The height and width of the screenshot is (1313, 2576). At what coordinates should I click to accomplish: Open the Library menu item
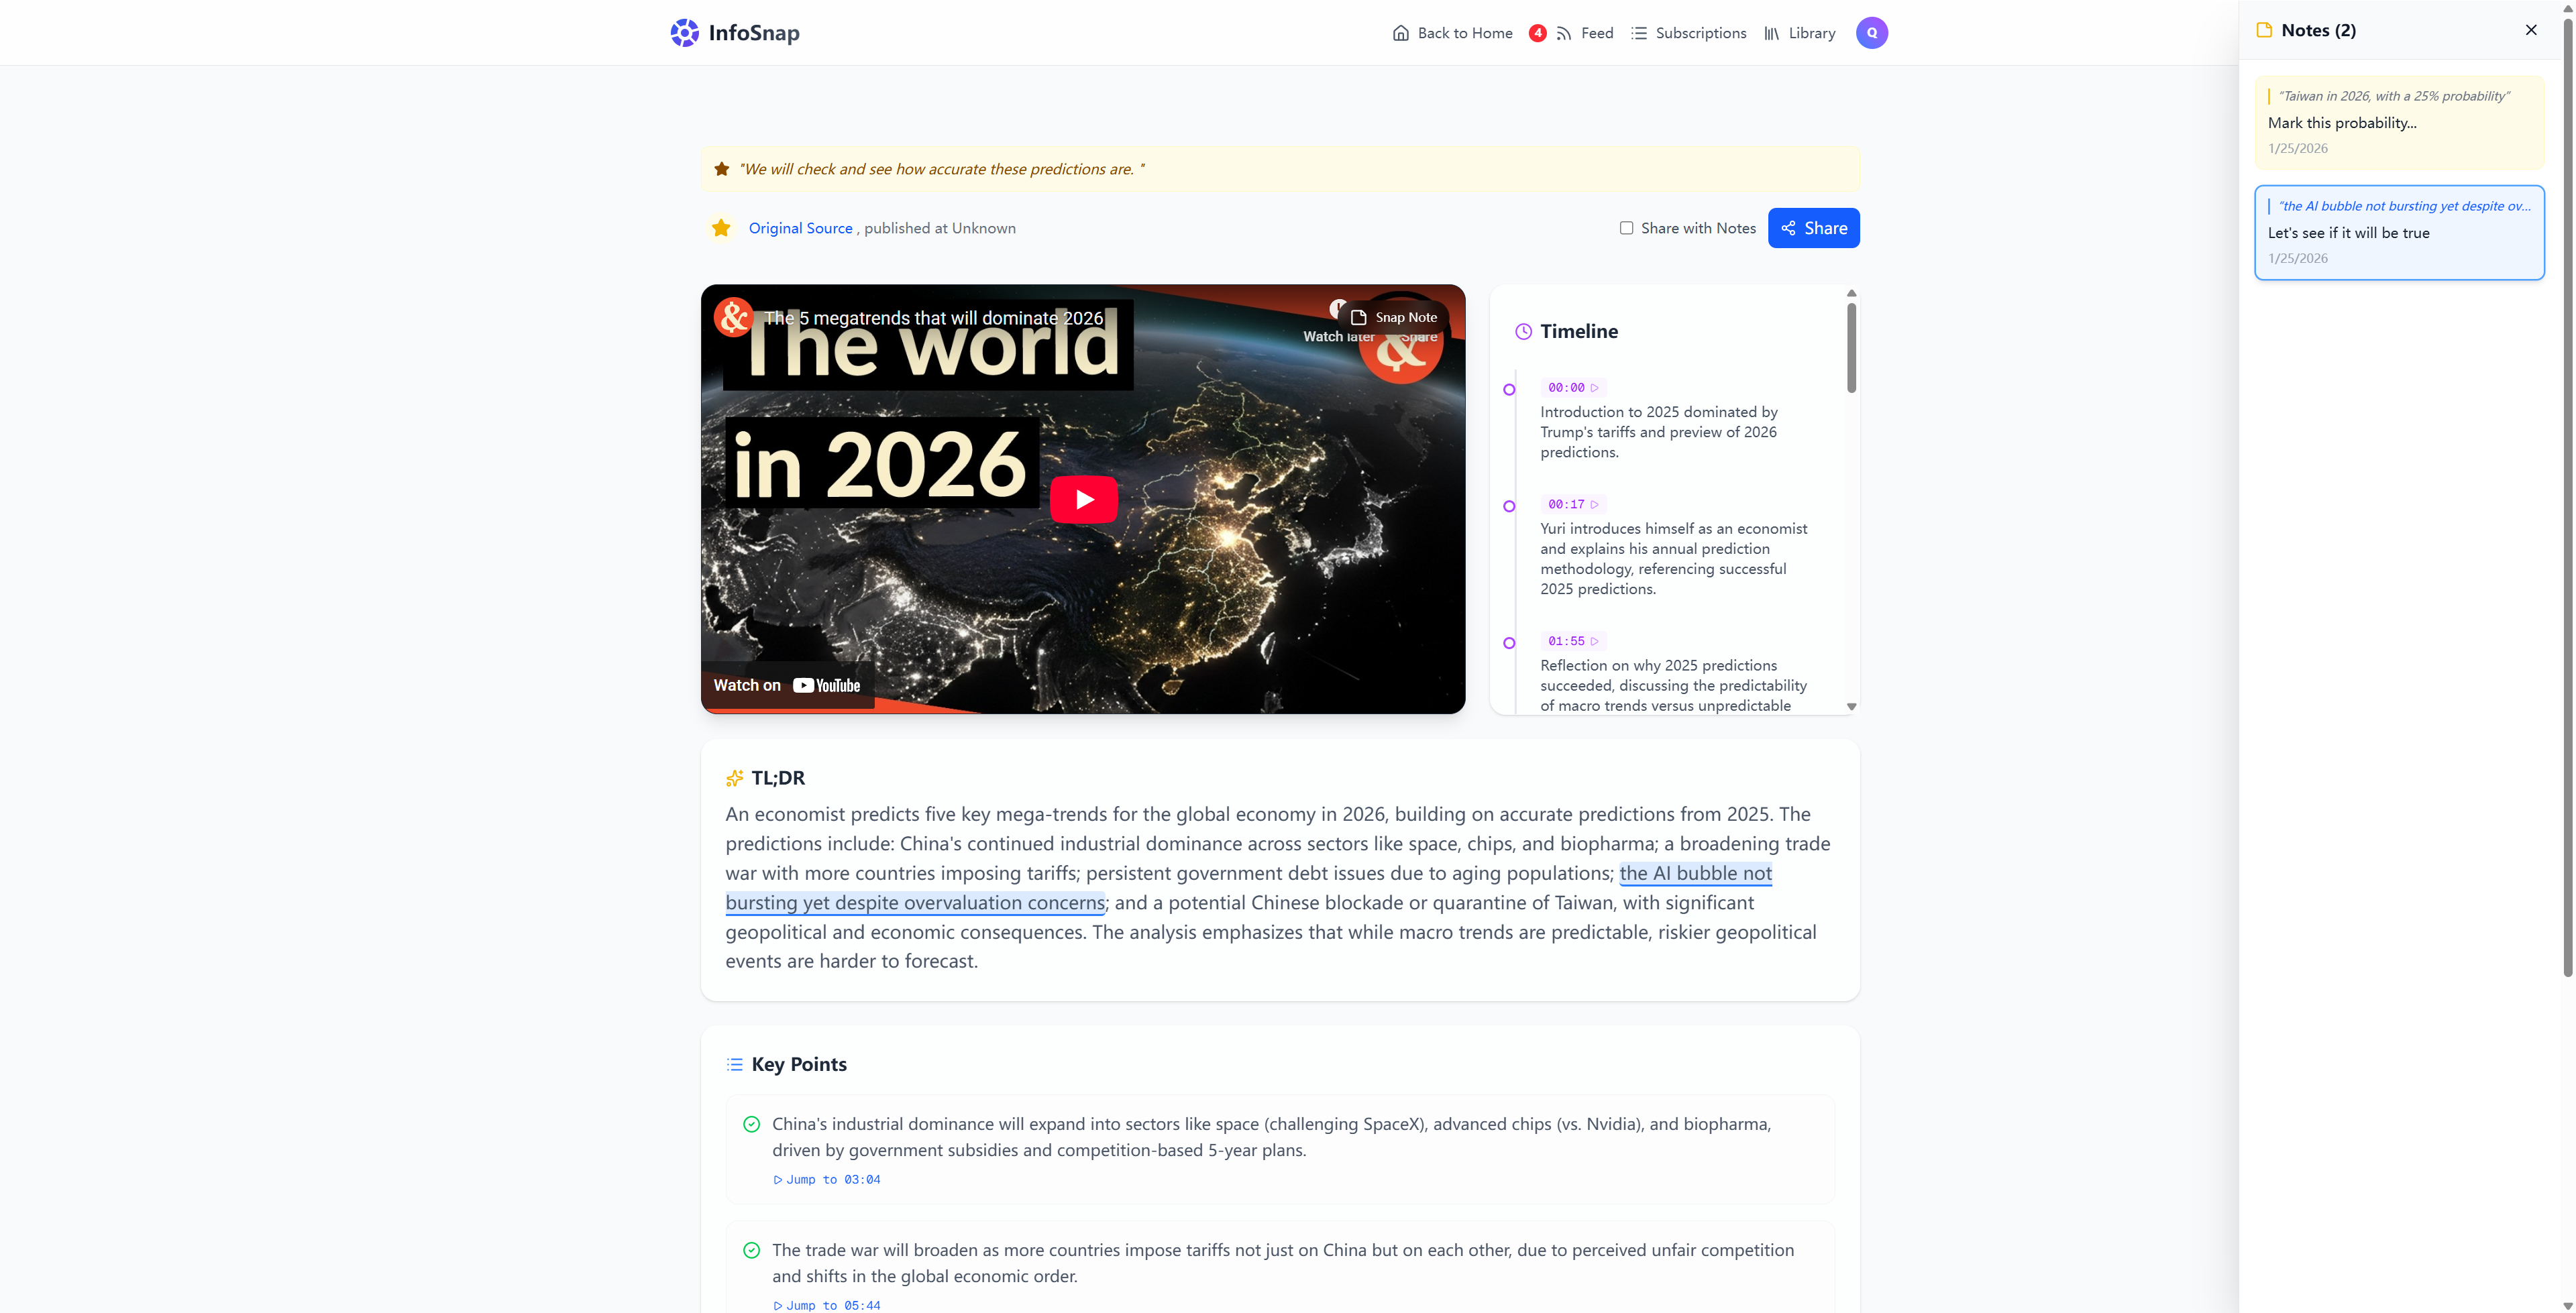(1800, 33)
